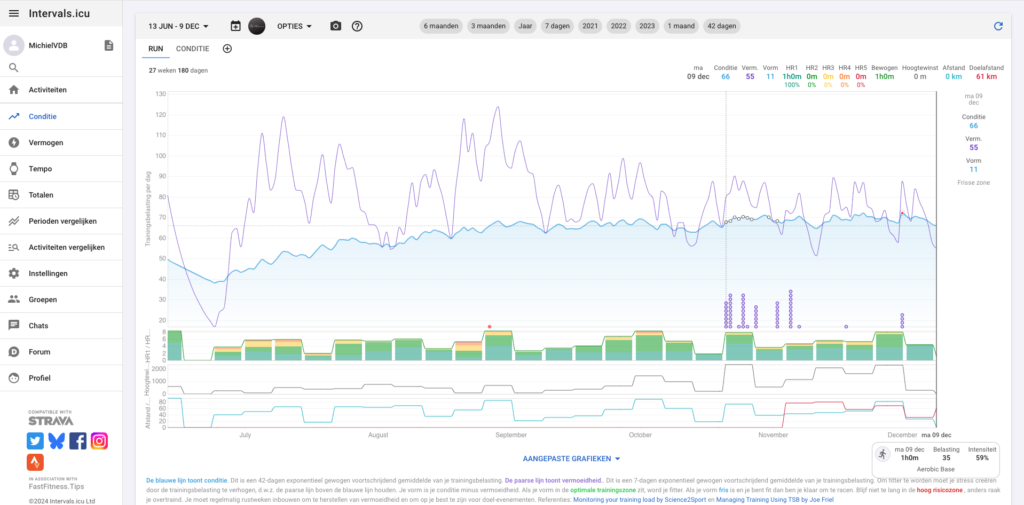1024x505 pixels.
Task: Click the refresh icon in the top right
Action: click(997, 26)
